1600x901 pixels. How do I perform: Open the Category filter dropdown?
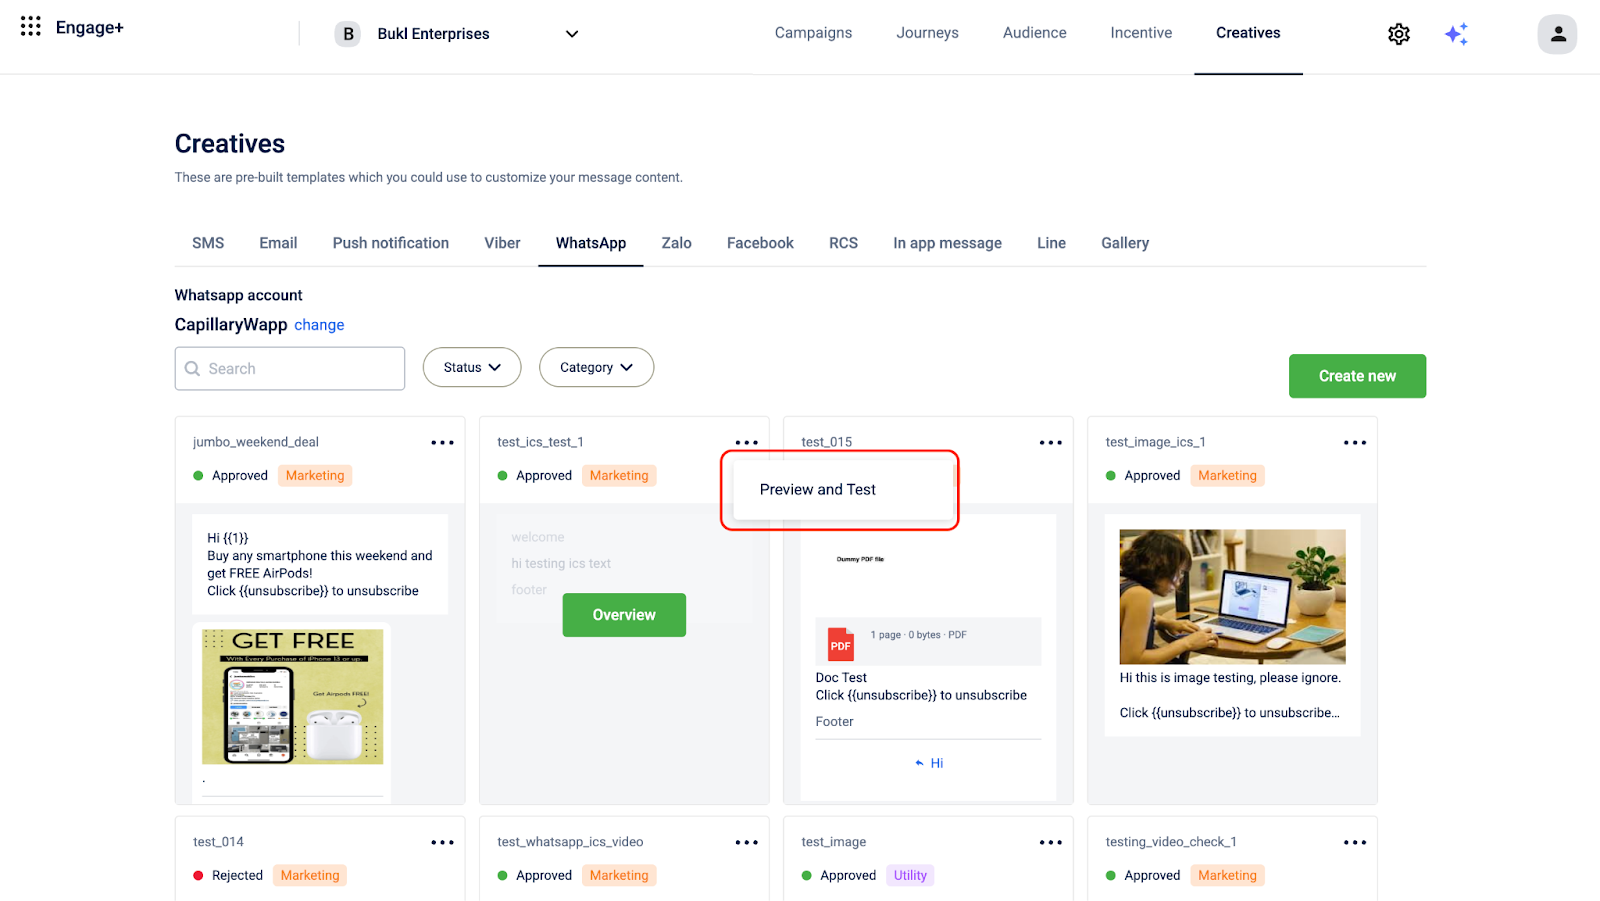pyautogui.click(x=596, y=367)
